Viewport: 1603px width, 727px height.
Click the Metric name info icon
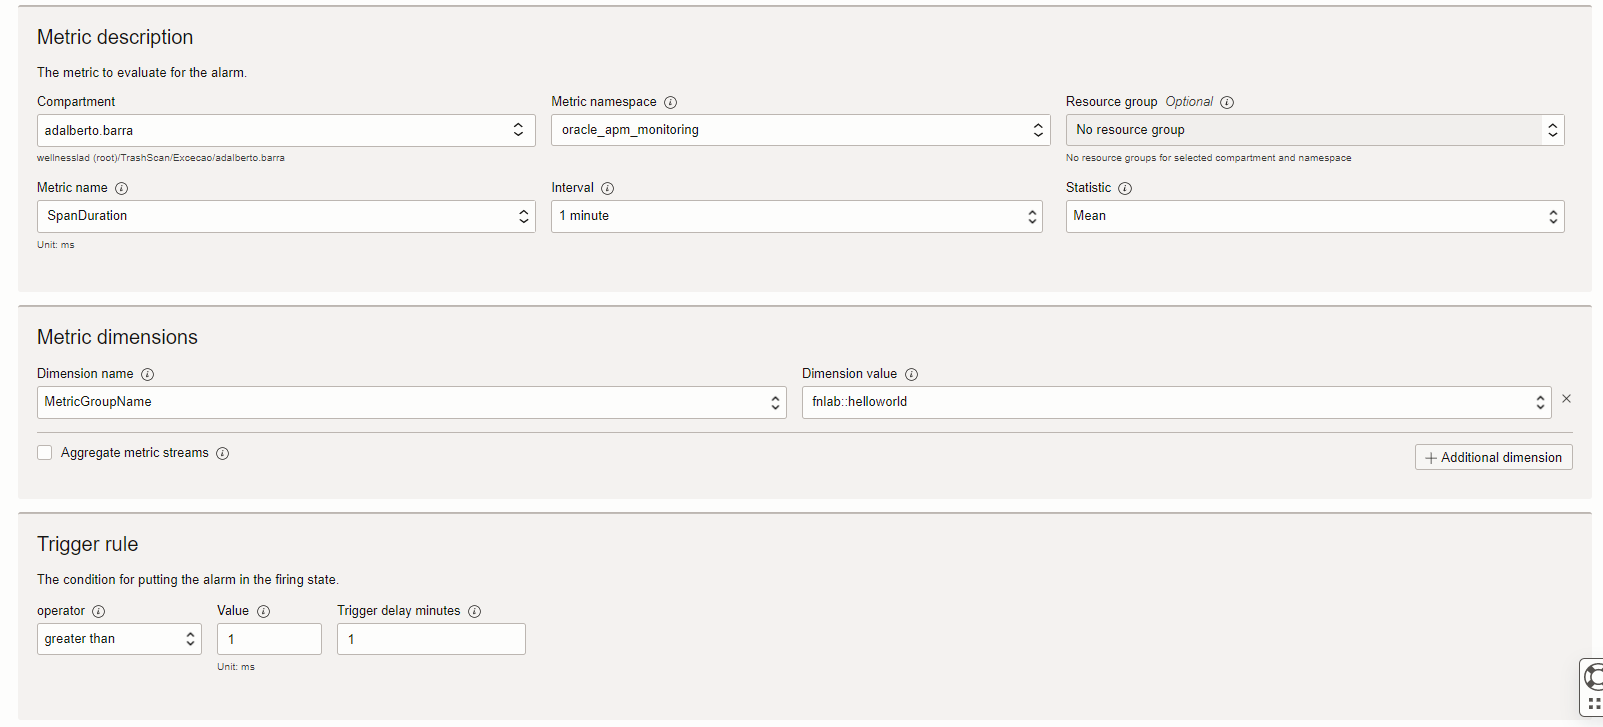coord(122,188)
